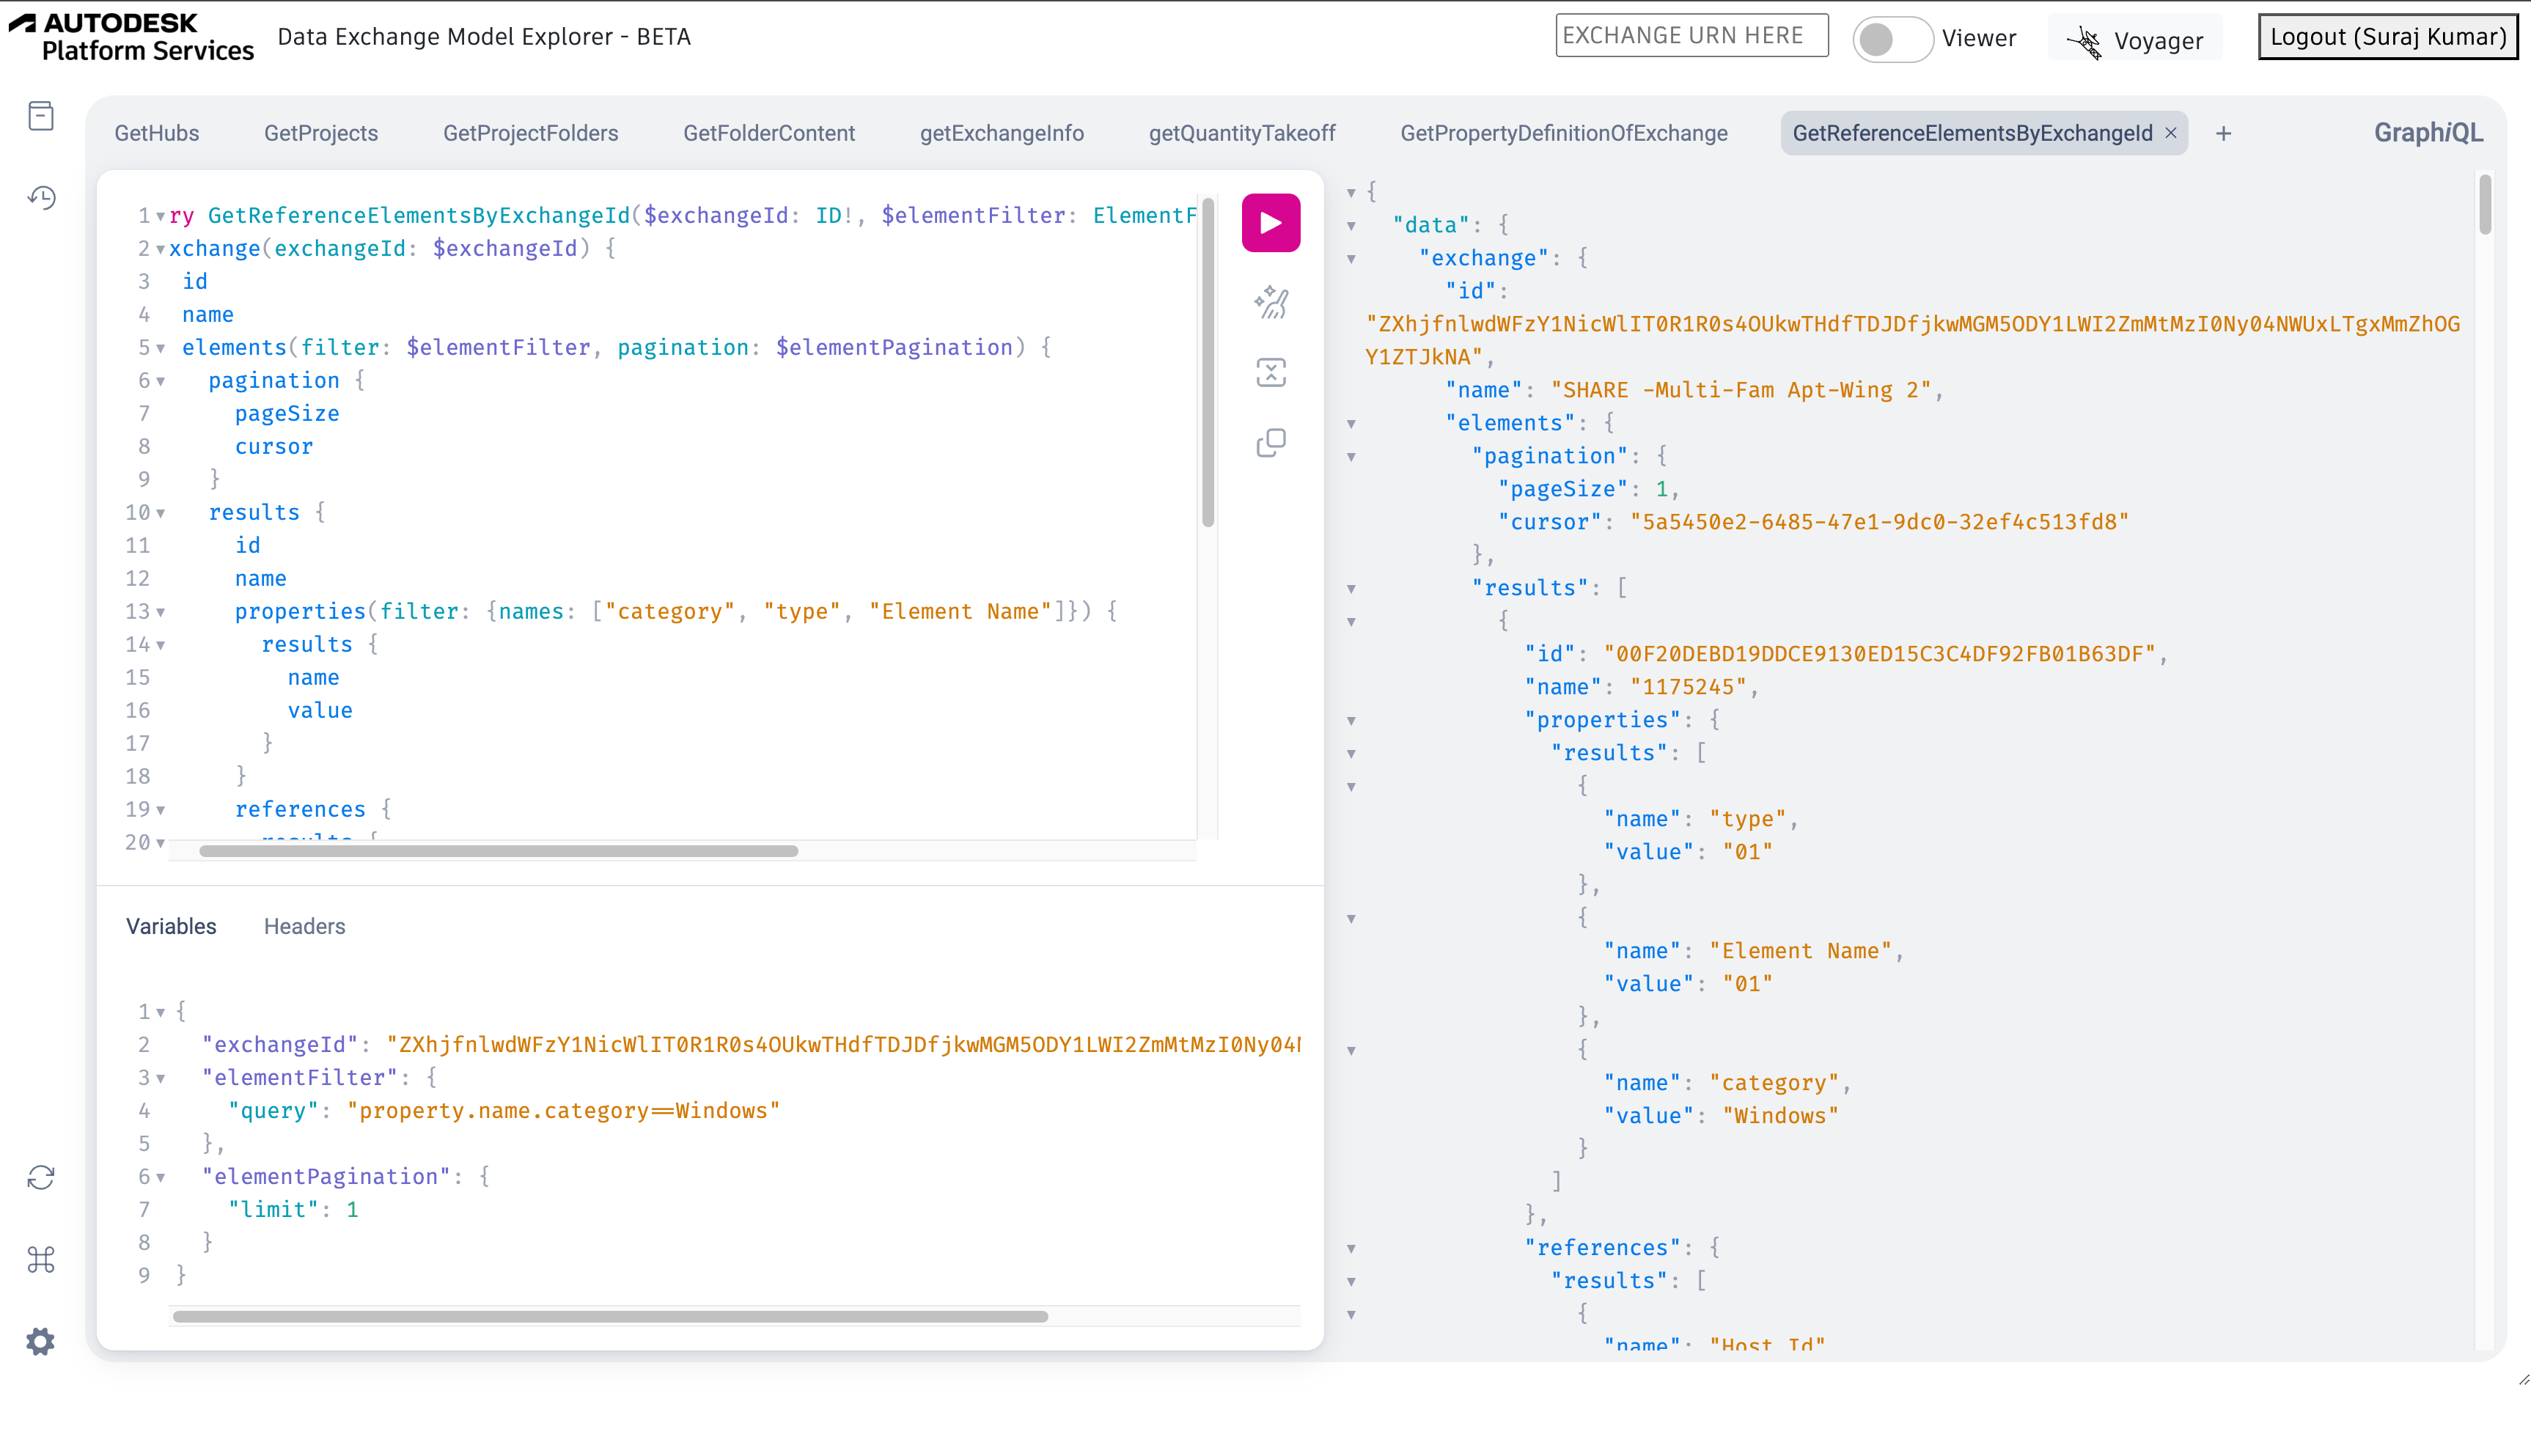This screenshot has height=1456, width=2531.
Task: Collapse the results block at line 10
Action: 160,513
